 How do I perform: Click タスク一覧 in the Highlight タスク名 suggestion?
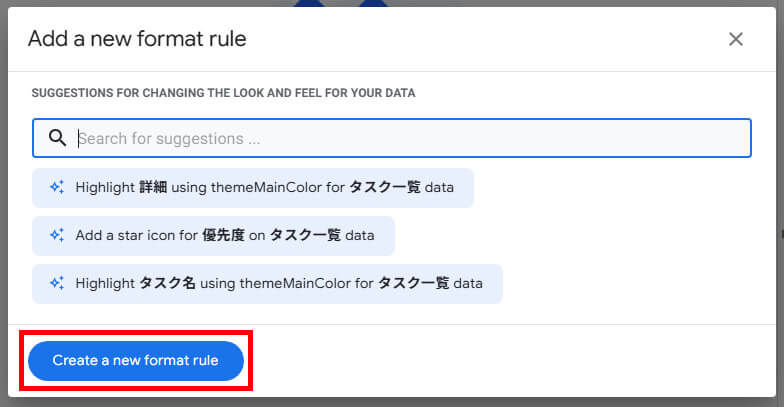[413, 283]
